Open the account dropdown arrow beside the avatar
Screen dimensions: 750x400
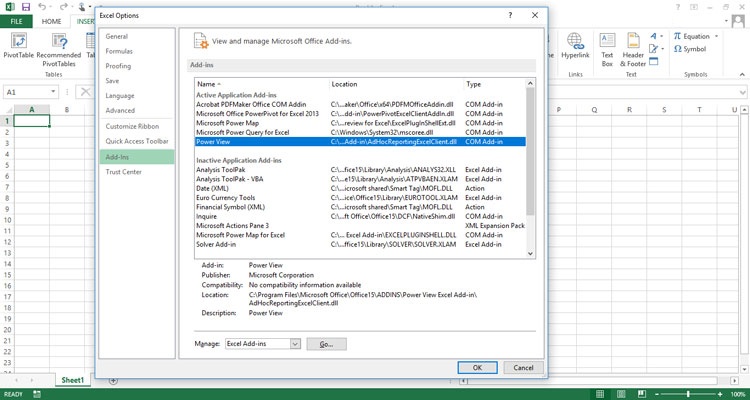point(727,21)
